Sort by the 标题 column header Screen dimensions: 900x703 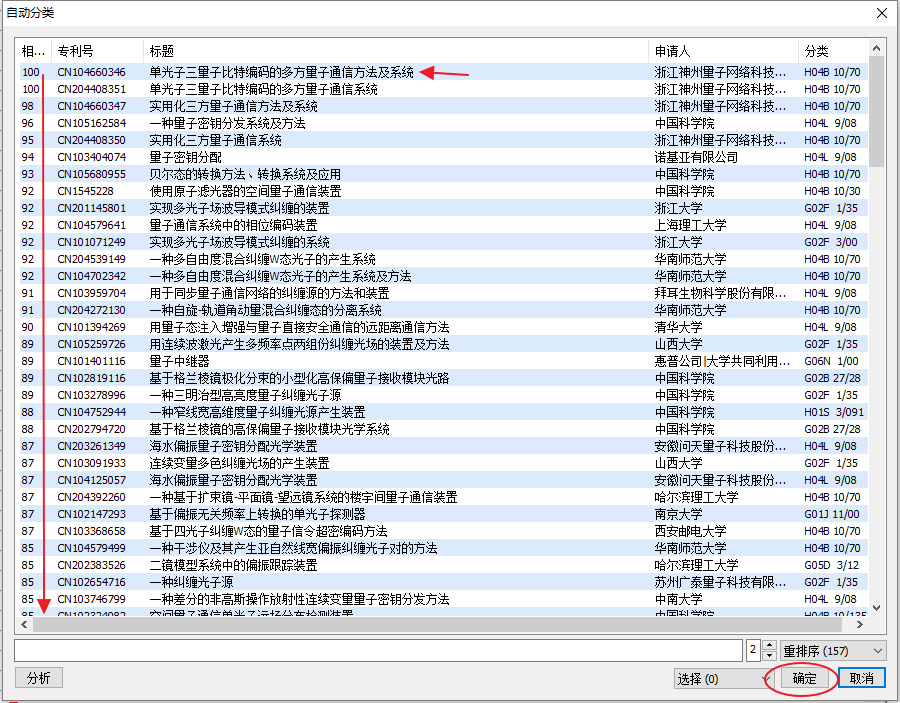pyautogui.click(x=395, y=51)
